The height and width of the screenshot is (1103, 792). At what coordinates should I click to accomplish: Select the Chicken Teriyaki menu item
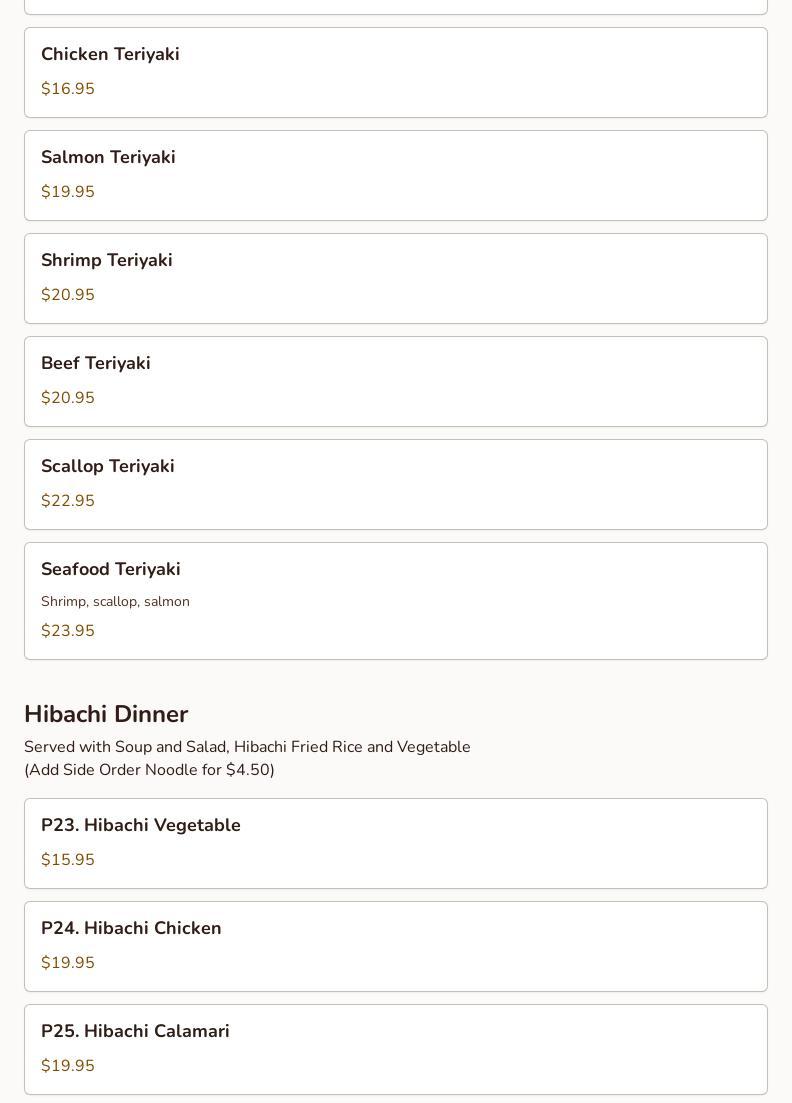point(110,55)
